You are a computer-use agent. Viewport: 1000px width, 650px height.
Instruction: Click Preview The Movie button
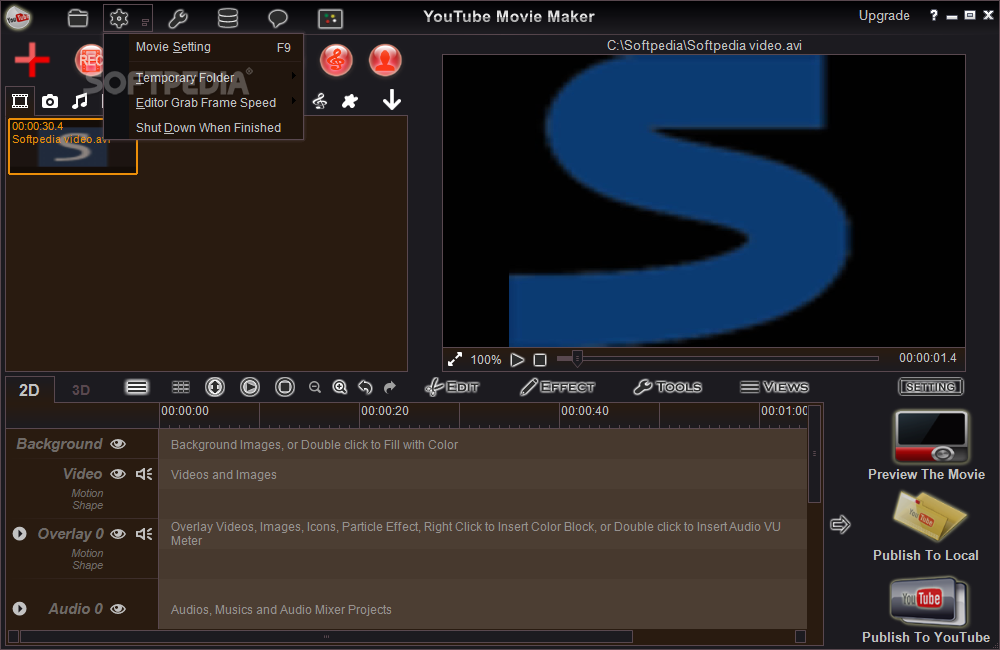(x=927, y=446)
